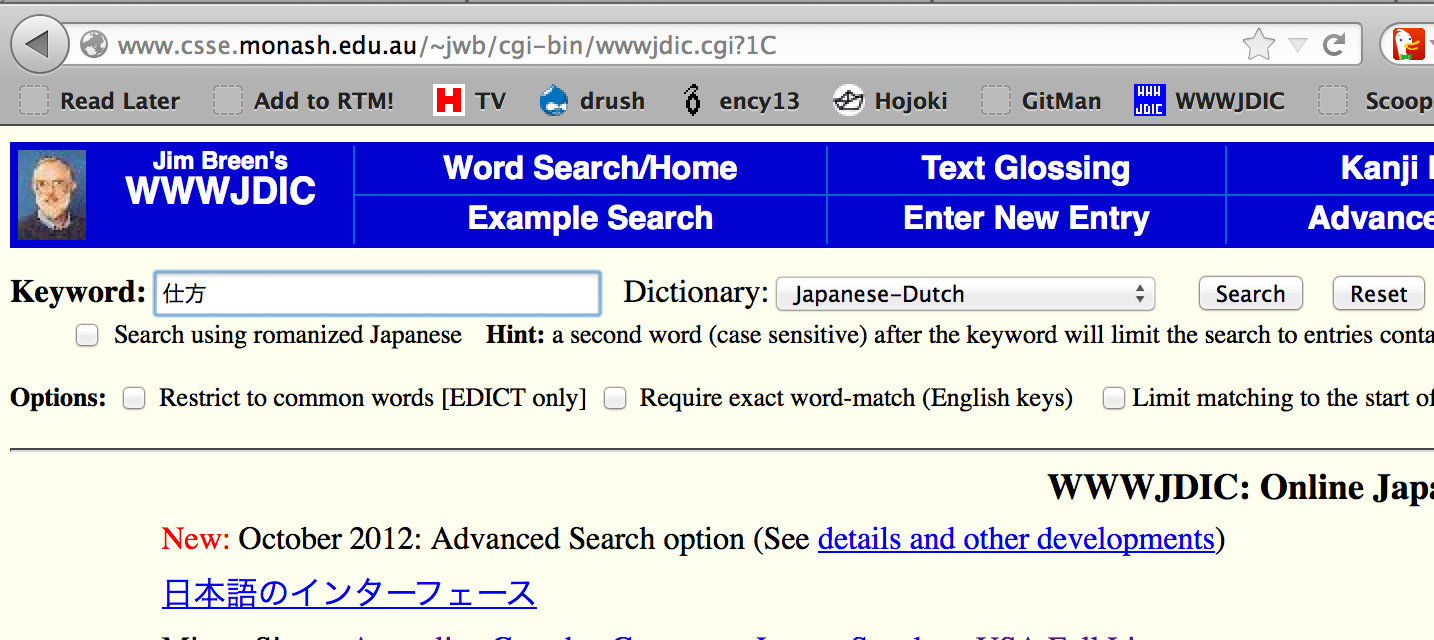
Task: Open URL history dropdown arrow in address bar
Action: pos(1297,45)
